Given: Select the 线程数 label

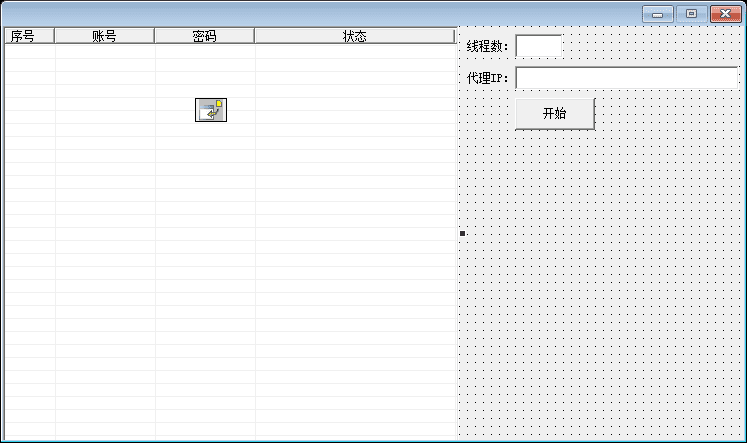Looking at the screenshot, I should [487, 46].
